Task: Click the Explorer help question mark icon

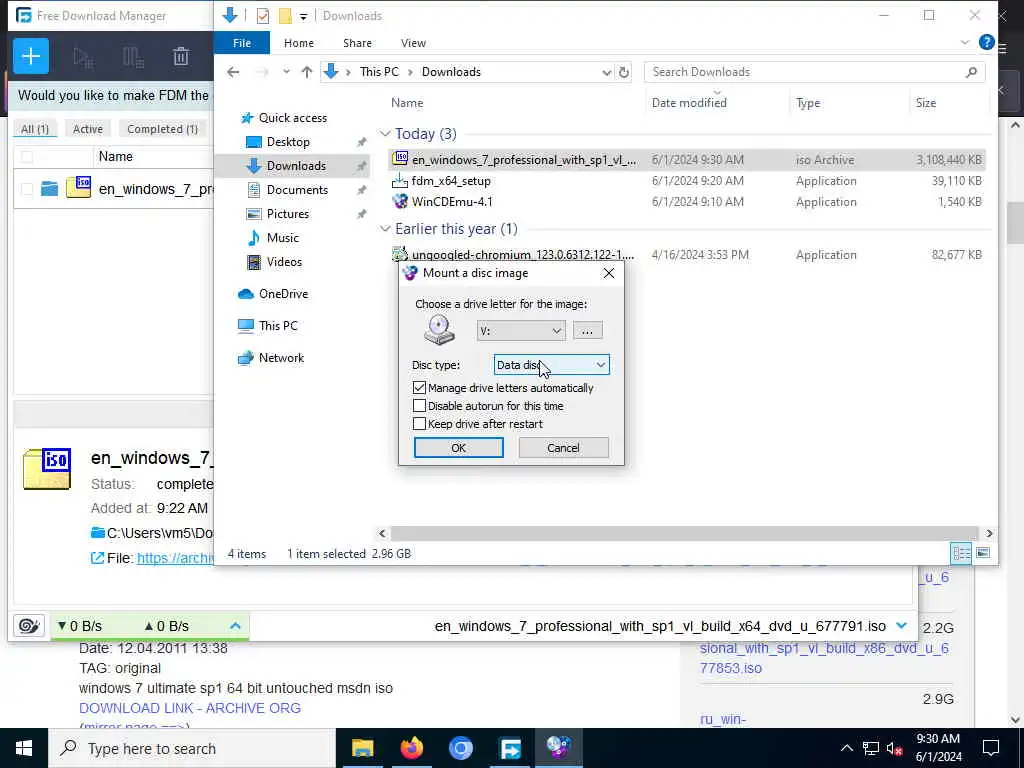Action: [x=986, y=42]
